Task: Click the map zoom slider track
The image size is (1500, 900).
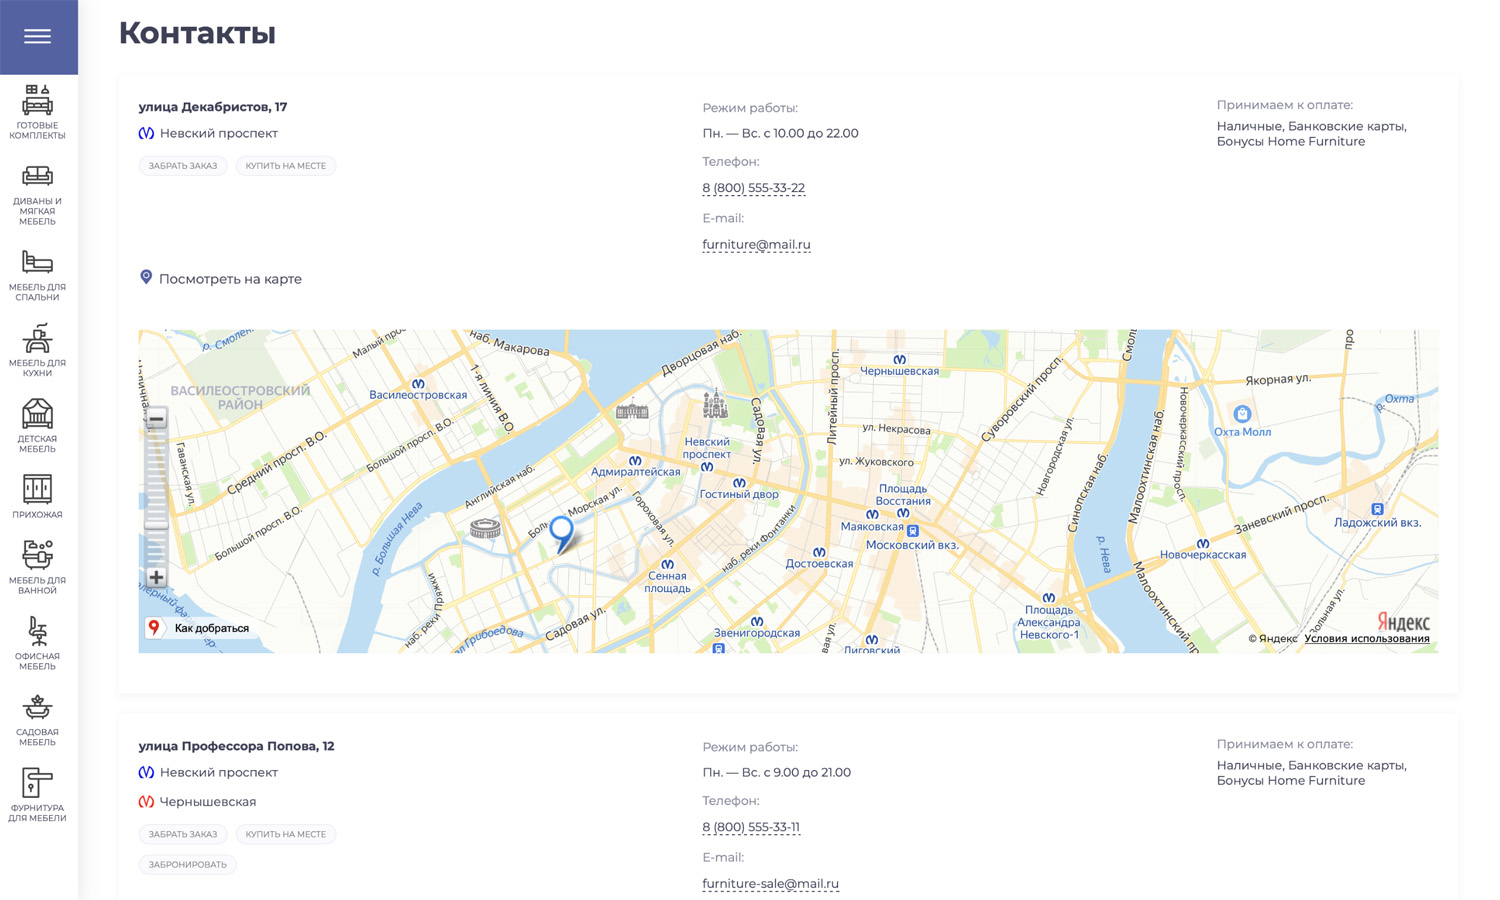Action: [x=156, y=497]
